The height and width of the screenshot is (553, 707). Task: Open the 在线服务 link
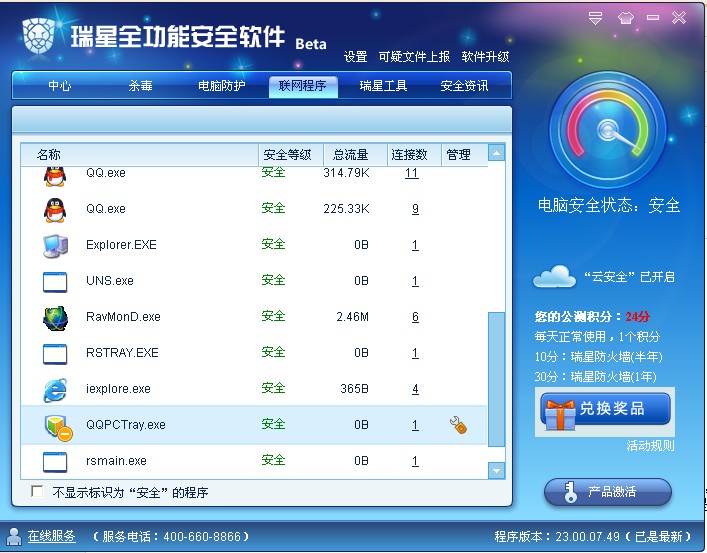tap(51, 536)
